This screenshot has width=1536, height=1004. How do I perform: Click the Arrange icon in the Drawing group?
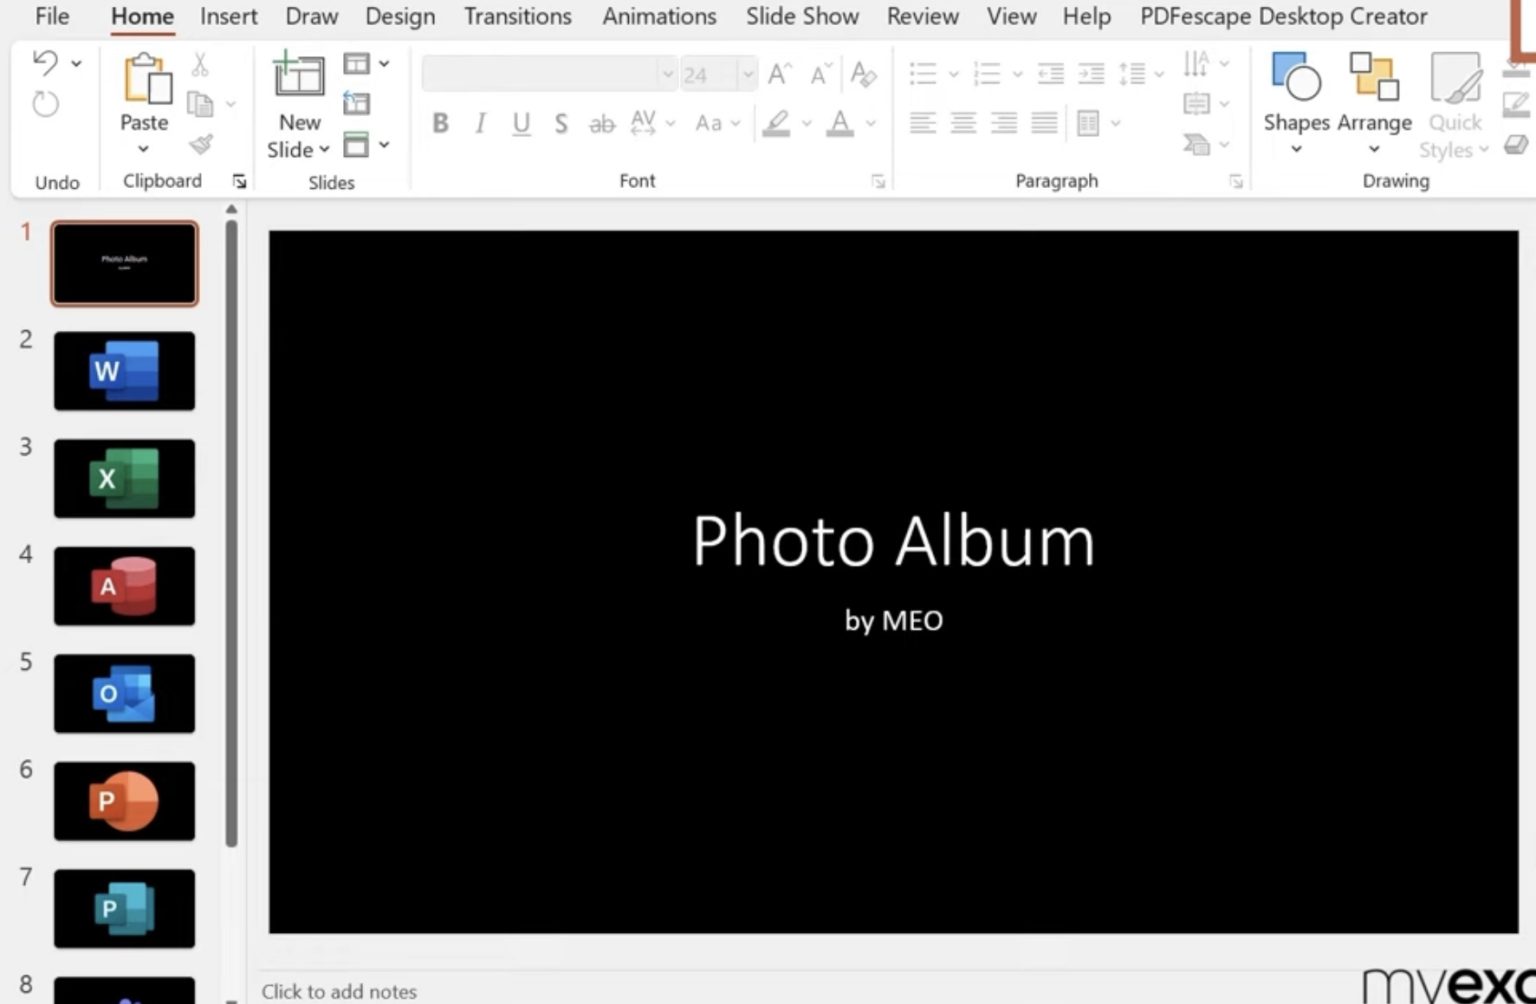[x=1373, y=78]
